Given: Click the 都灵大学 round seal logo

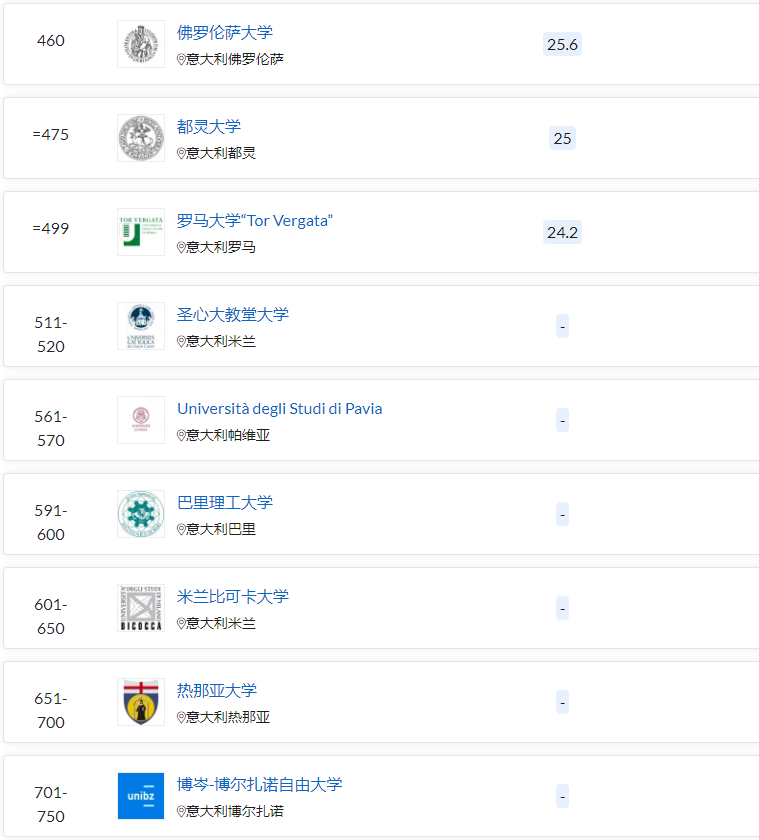Looking at the screenshot, I should (x=141, y=138).
